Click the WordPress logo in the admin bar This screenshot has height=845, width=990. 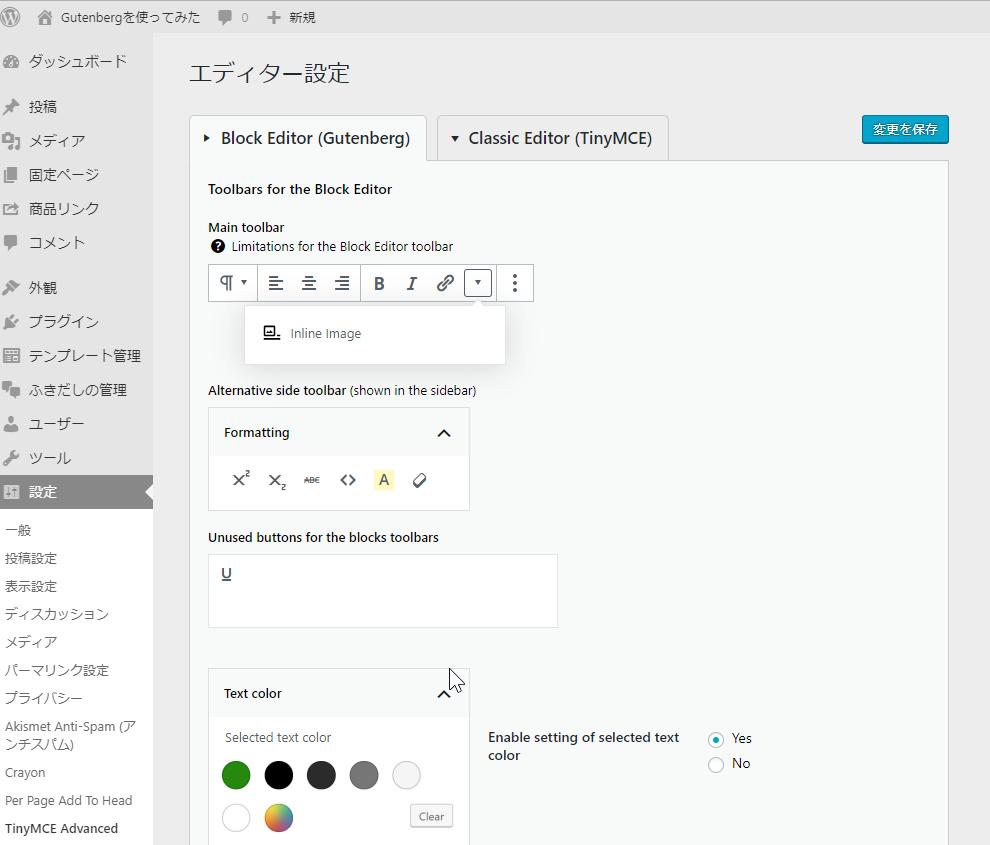pos(9,17)
